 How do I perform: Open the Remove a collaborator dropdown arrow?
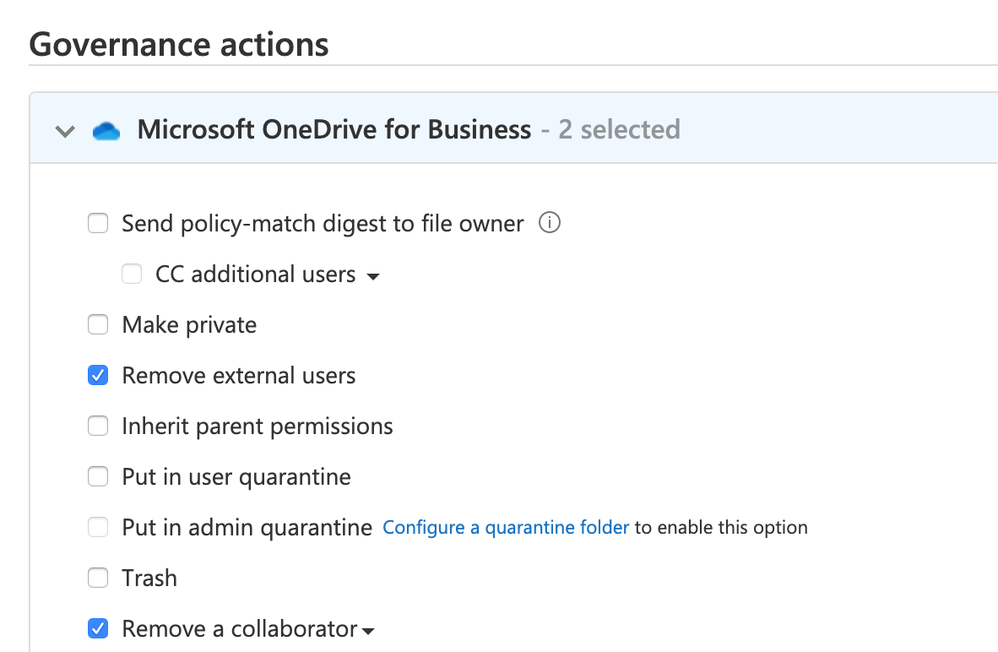click(368, 631)
